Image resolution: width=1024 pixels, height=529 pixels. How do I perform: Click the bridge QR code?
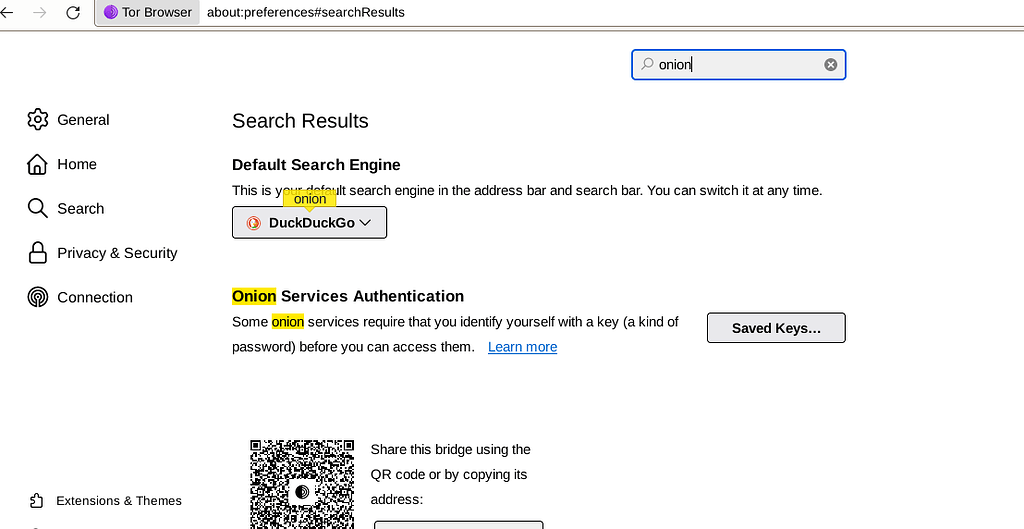click(x=302, y=484)
